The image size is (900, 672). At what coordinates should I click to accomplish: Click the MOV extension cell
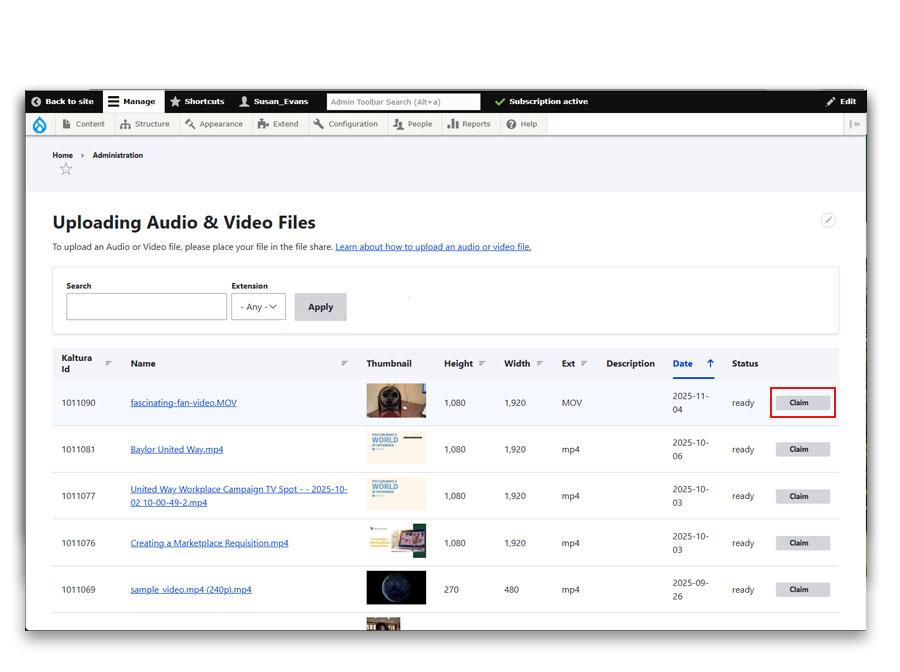click(572, 403)
